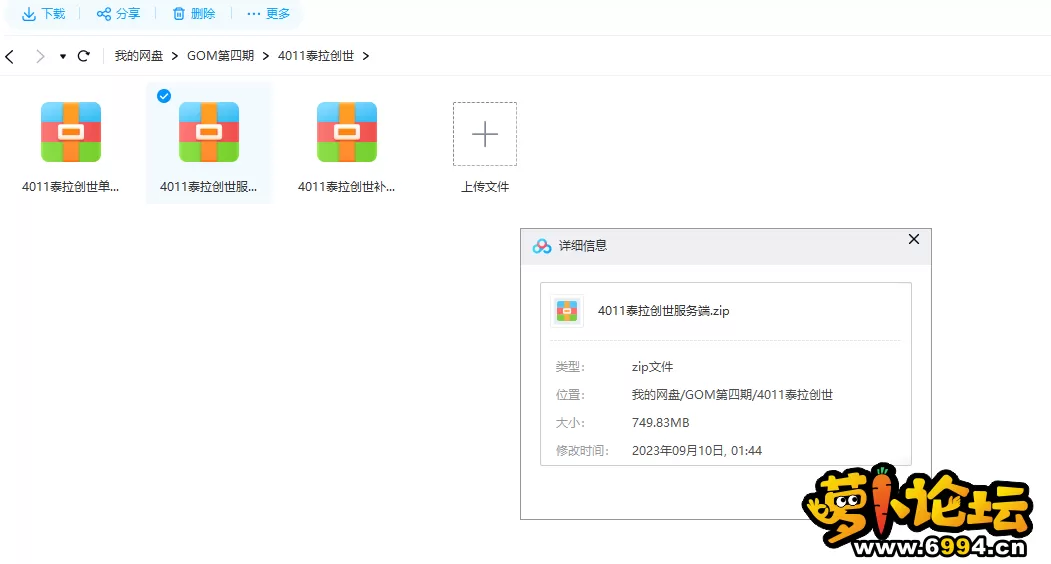Click the 上传文件 label
Screen dimensions: 1051x564
point(485,187)
